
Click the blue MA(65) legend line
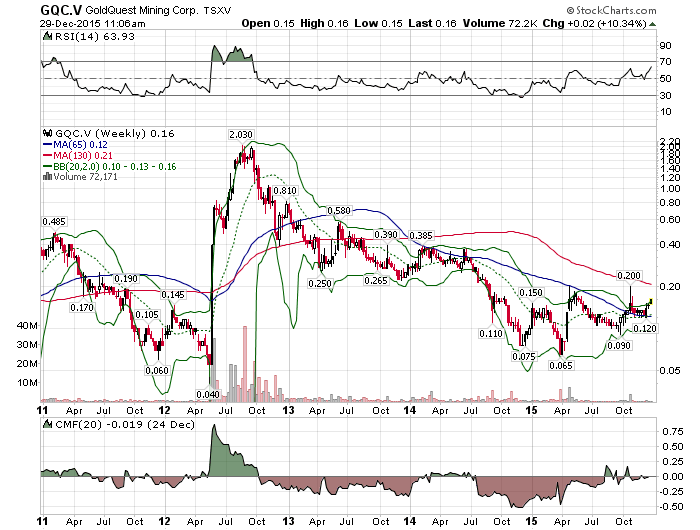(47, 144)
